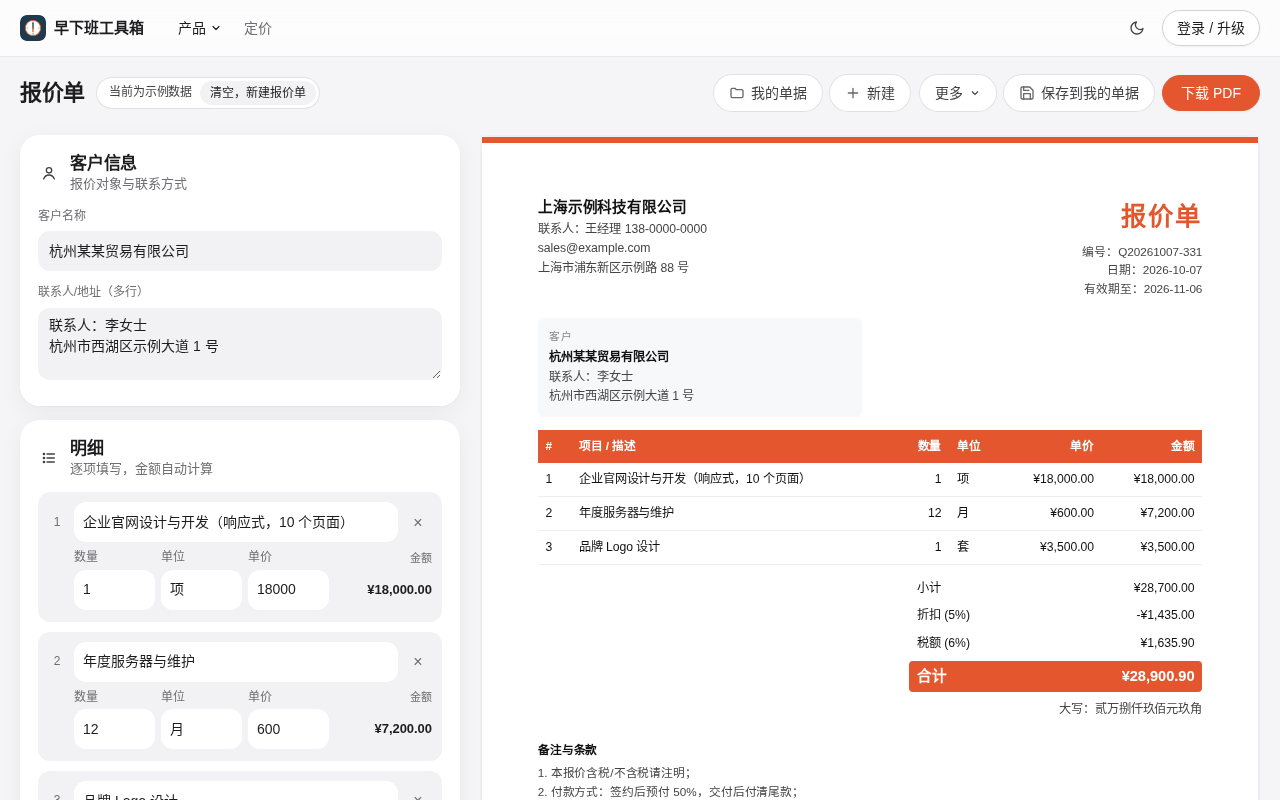
Task: Remove the 年度服务器与维护 line item
Action: click(x=418, y=662)
